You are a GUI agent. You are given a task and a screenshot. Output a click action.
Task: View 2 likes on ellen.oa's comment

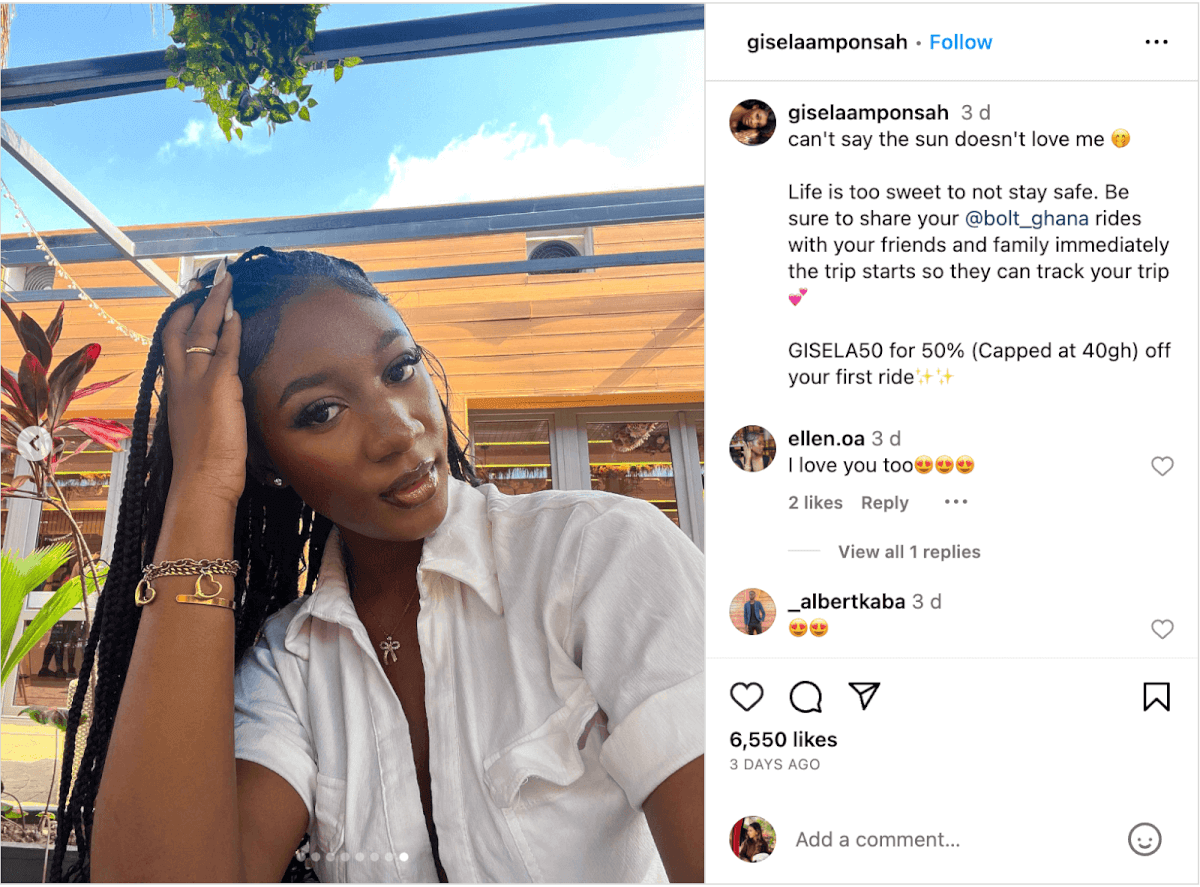point(815,503)
